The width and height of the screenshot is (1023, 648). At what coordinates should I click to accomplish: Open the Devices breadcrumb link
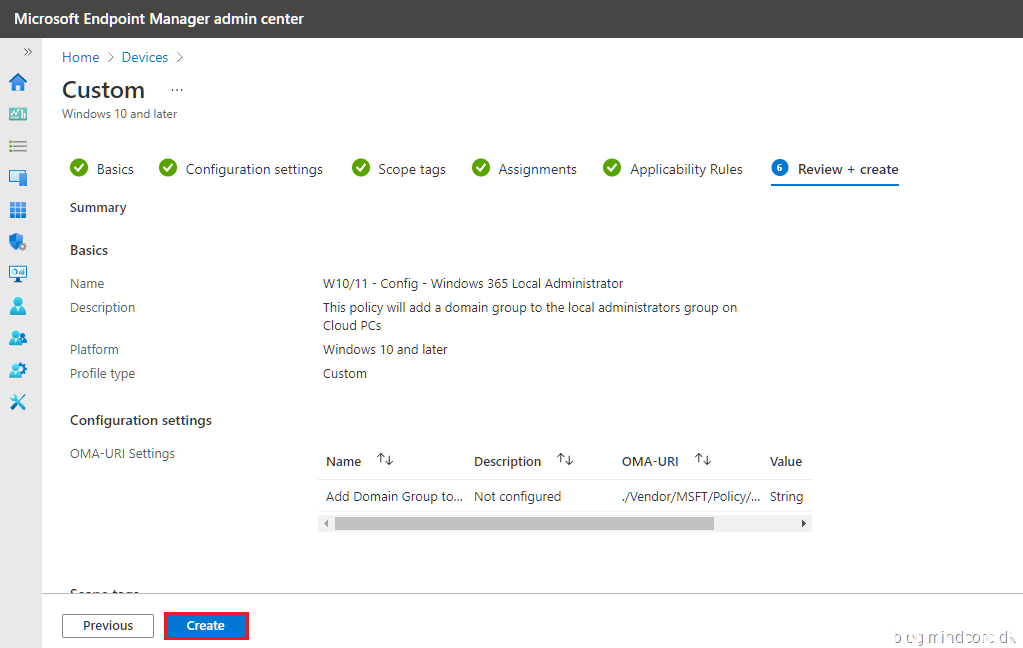pyautogui.click(x=144, y=57)
